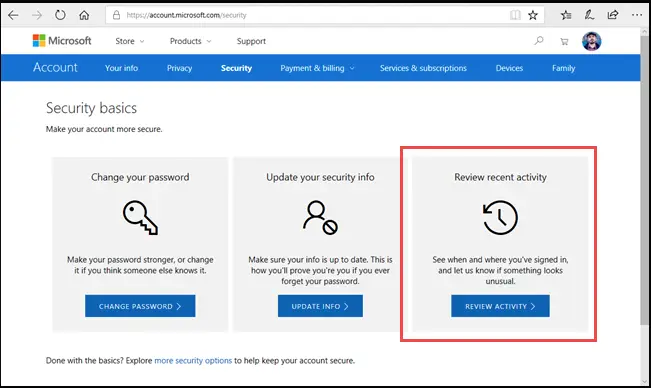Go to the browser home icon
The height and width of the screenshot is (388, 651).
pyautogui.click(x=84, y=15)
